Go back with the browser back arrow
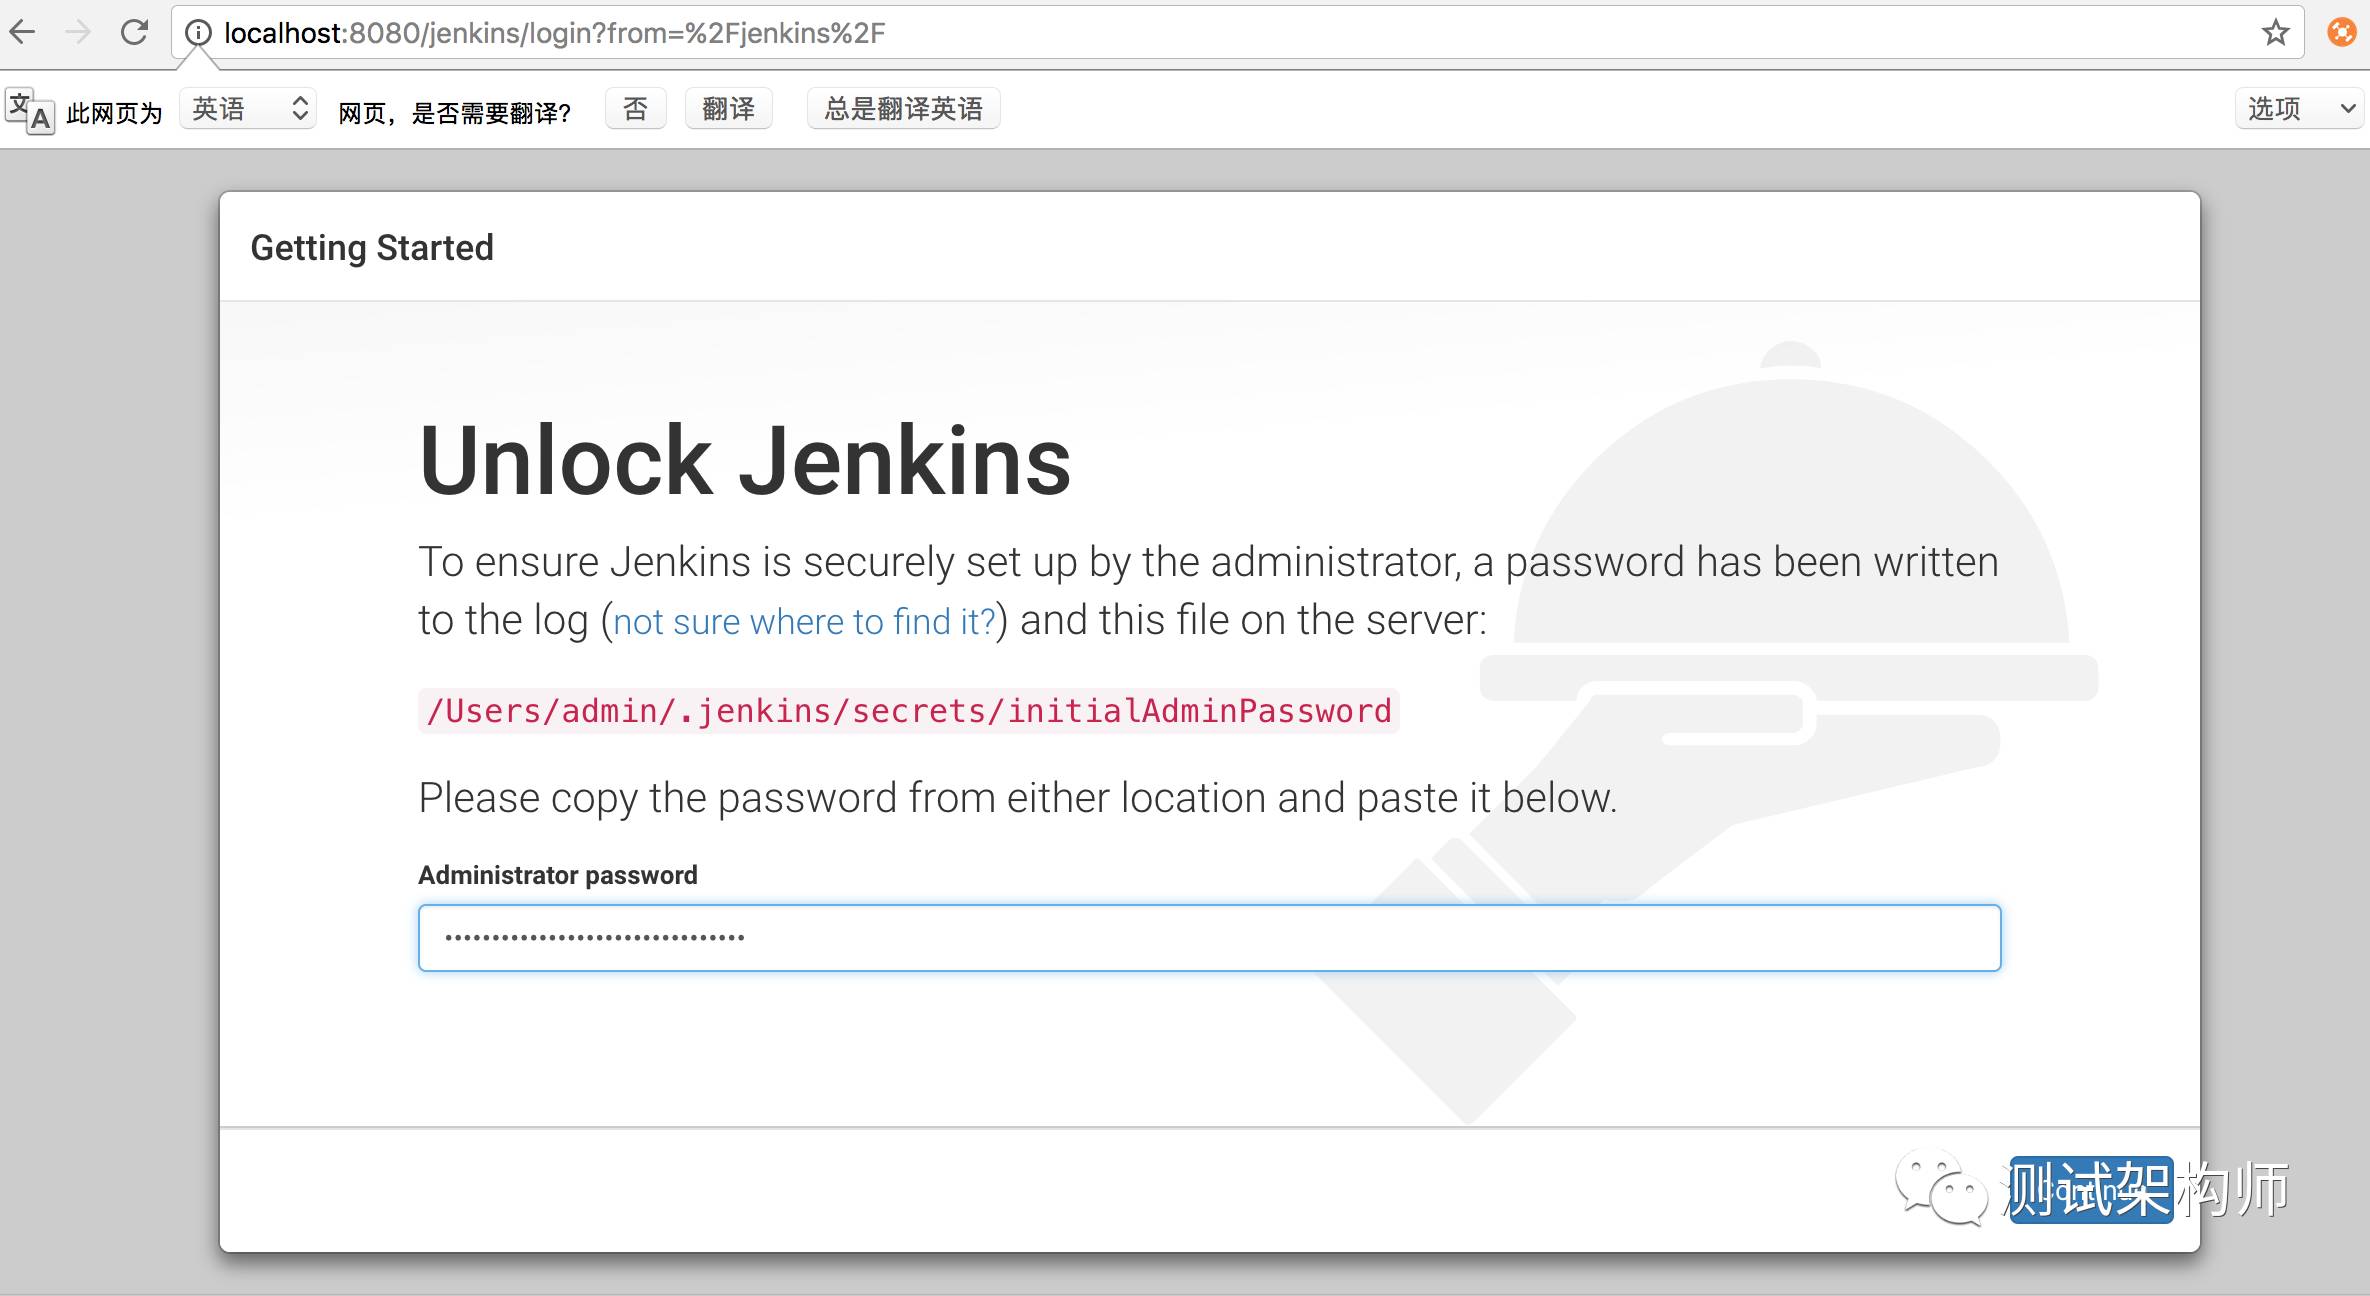The image size is (2370, 1296). click(x=22, y=32)
